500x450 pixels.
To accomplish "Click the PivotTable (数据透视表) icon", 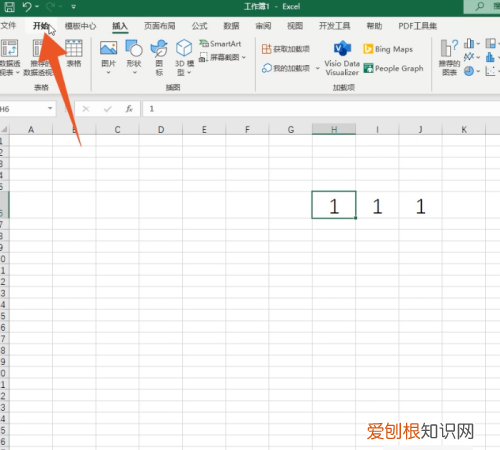I will tap(9, 48).
